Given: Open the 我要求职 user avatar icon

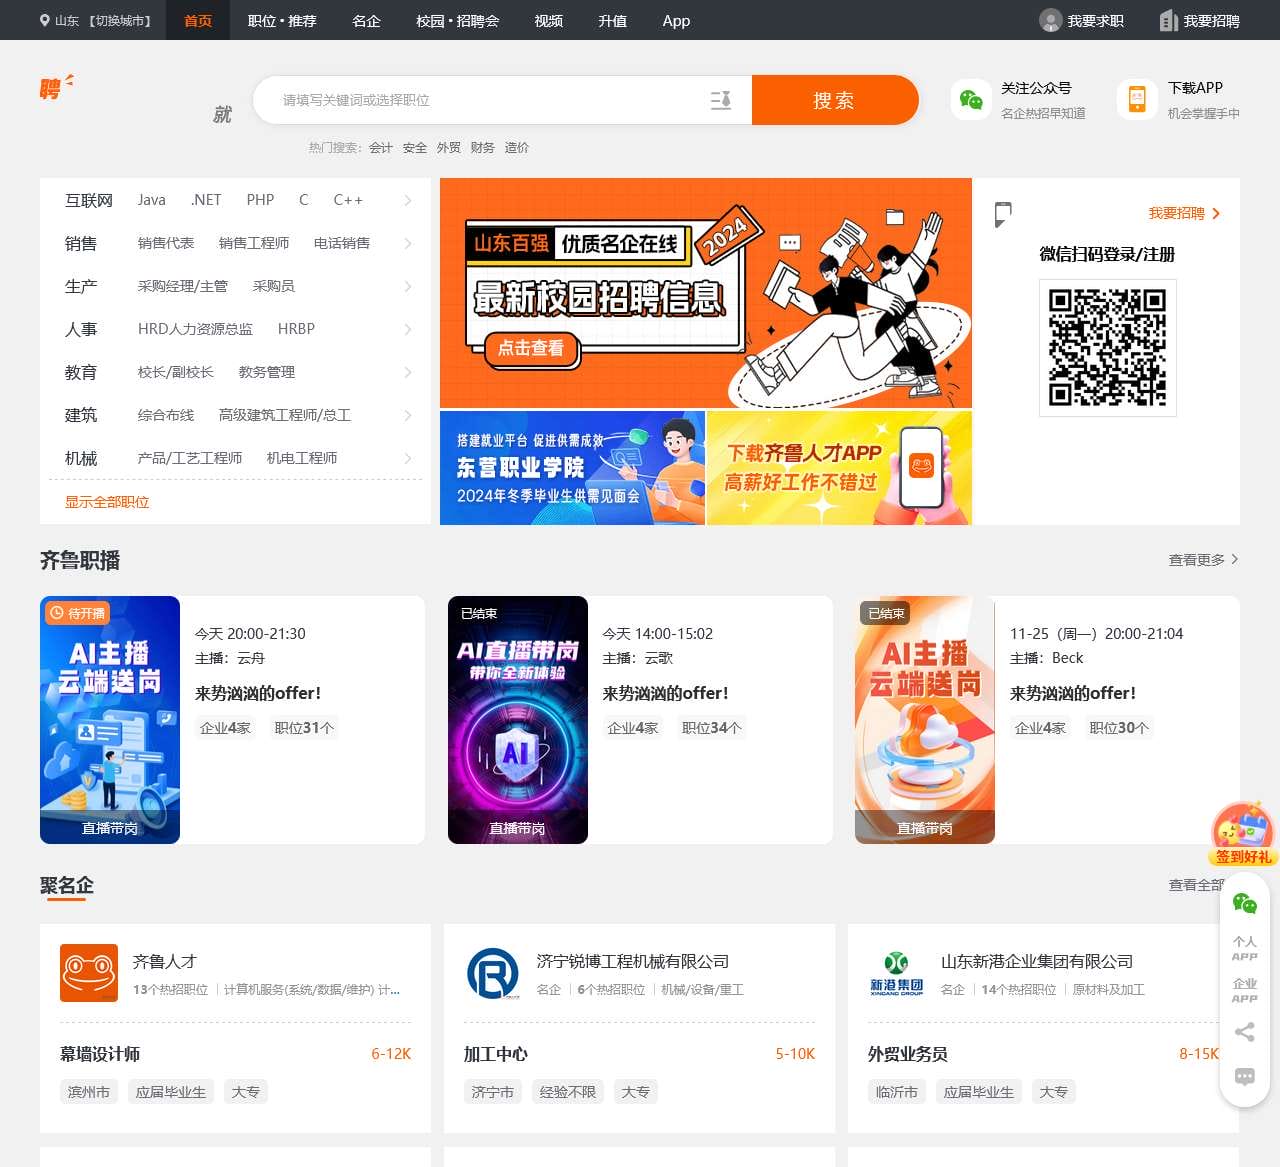Looking at the screenshot, I should [x=1050, y=20].
